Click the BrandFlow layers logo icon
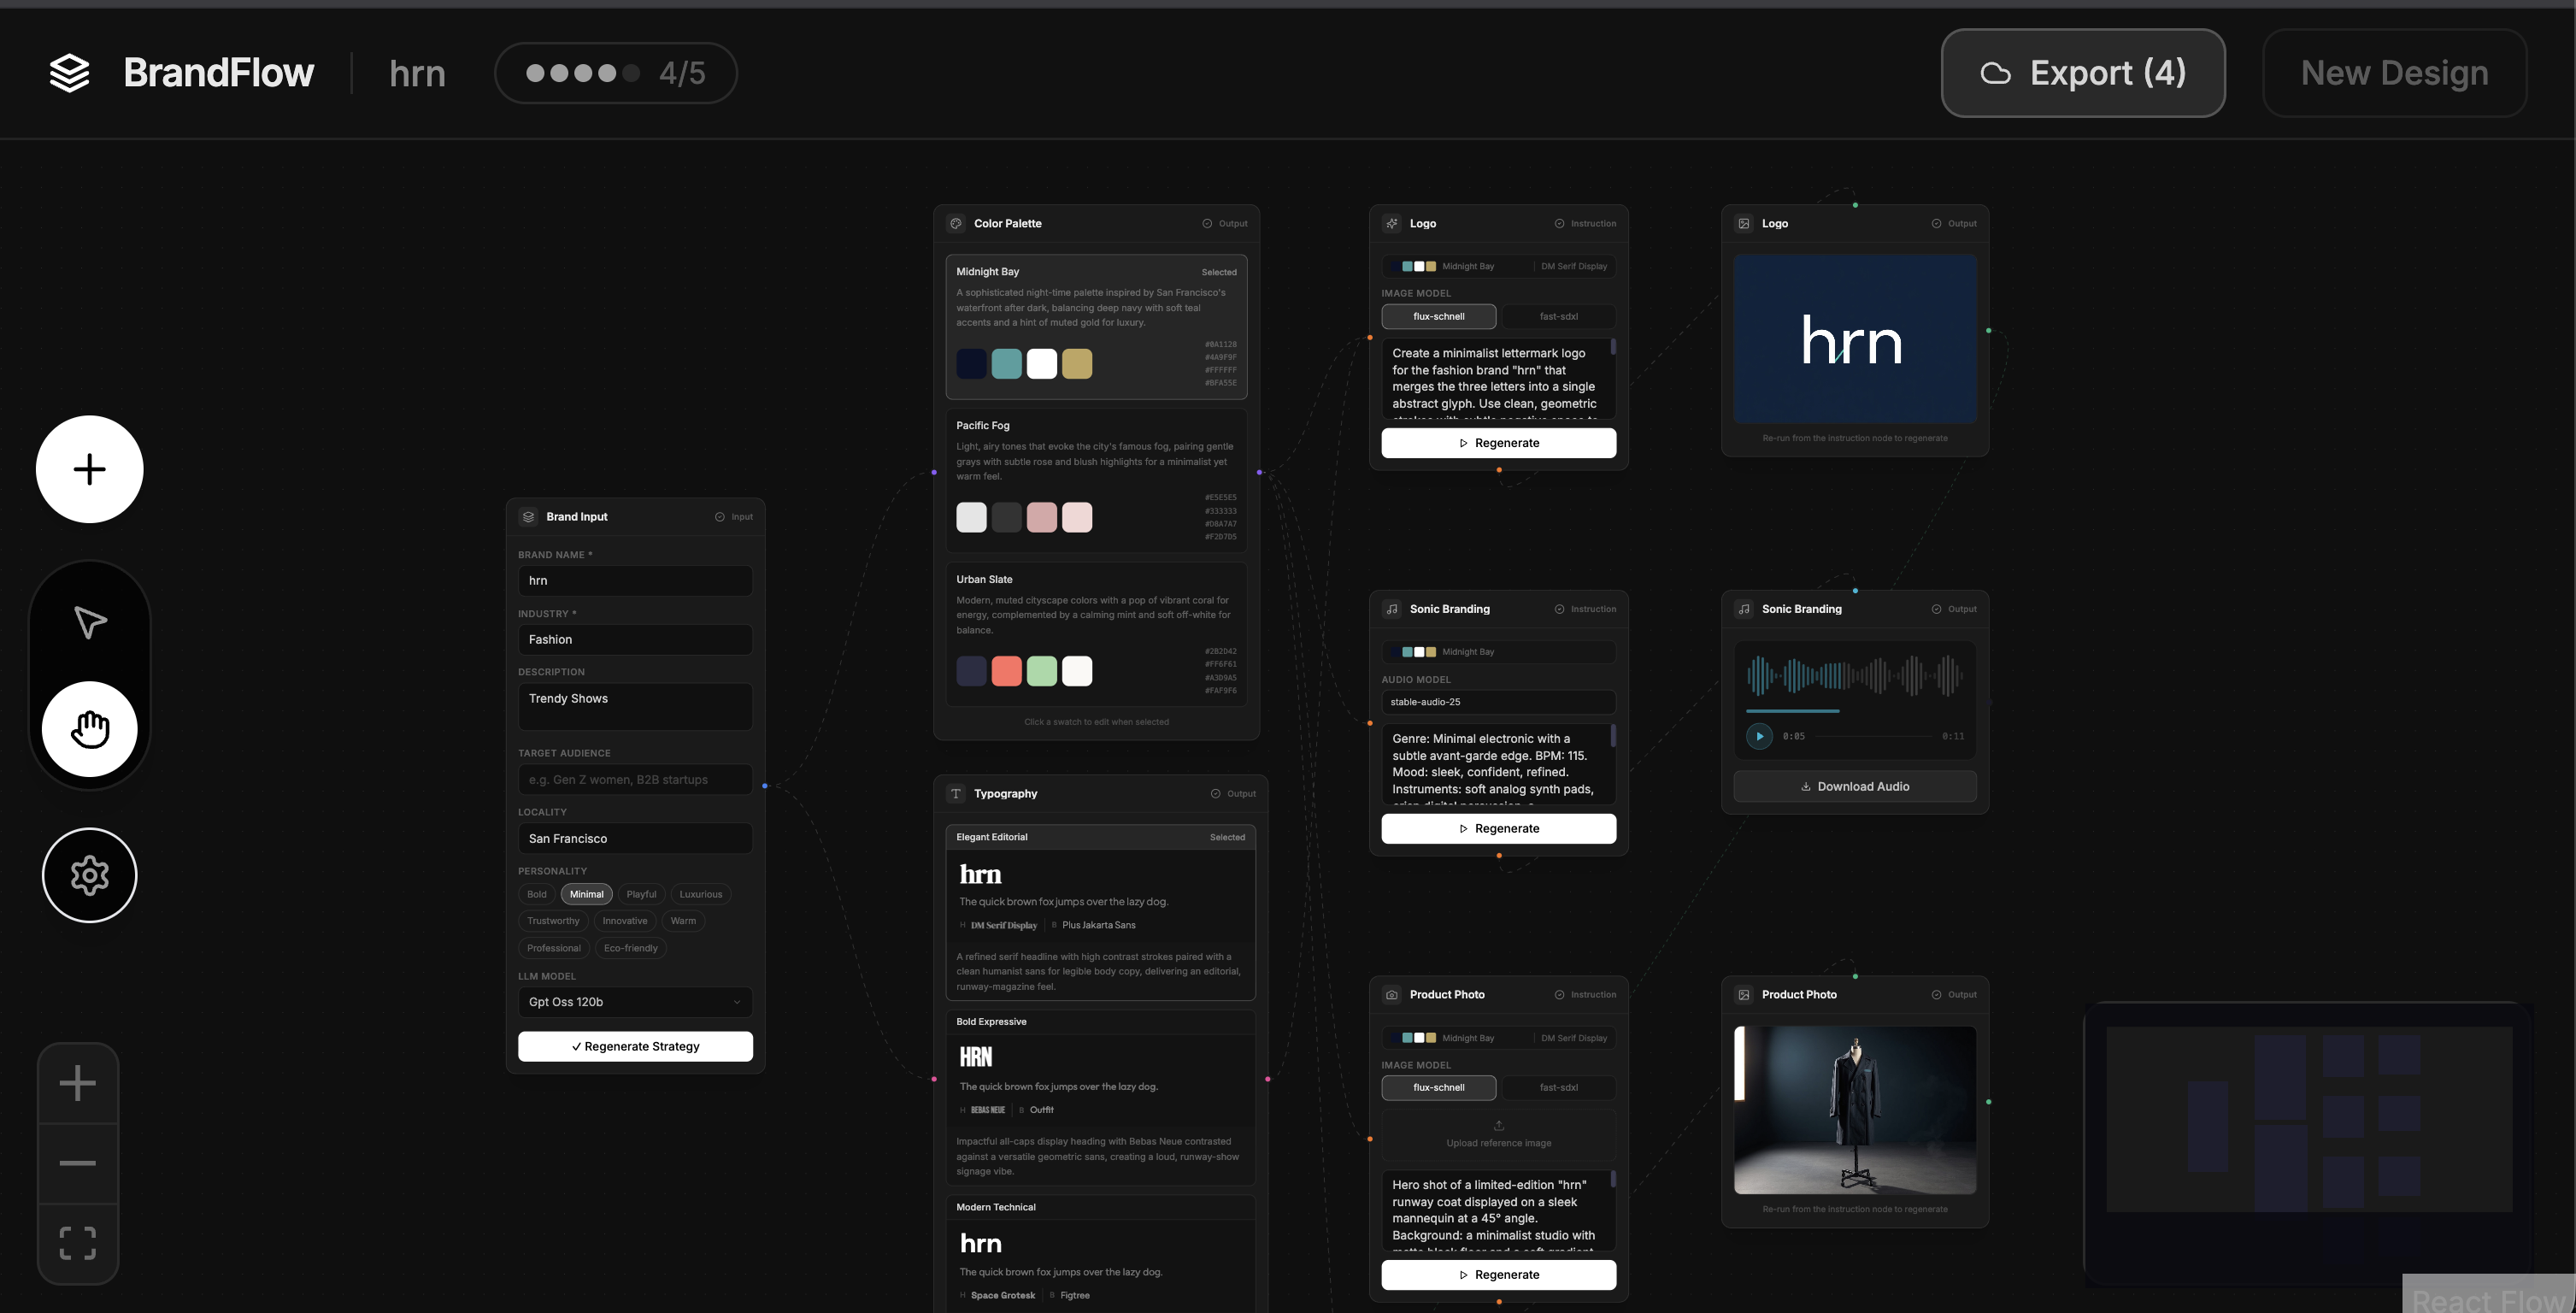This screenshot has width=2576, height=1313. (x=69, y=73)
